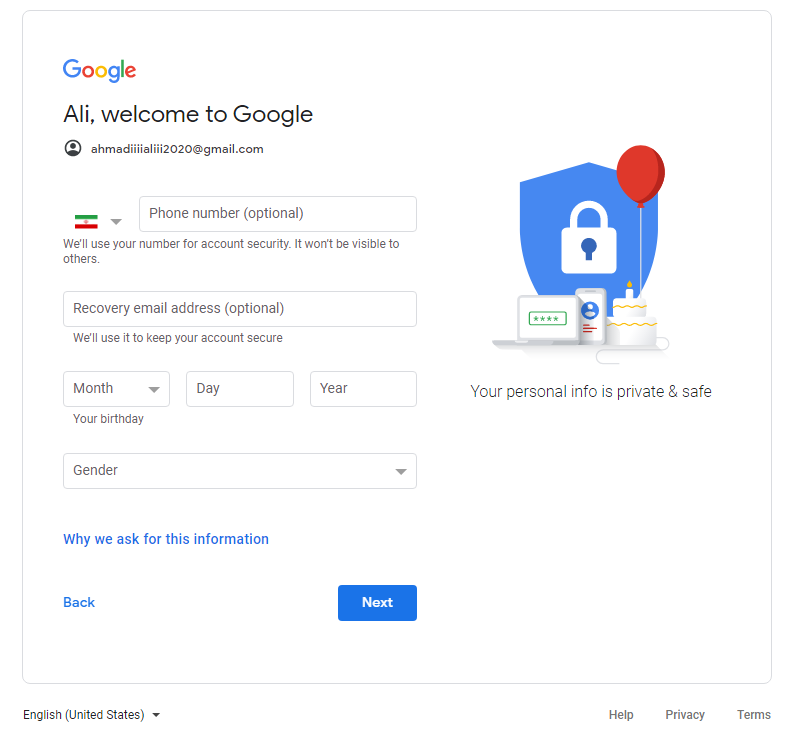Focus the Phone number (optional) field
Image resolution: width=792 pixels, height=748 pixels.
point(278,214)
